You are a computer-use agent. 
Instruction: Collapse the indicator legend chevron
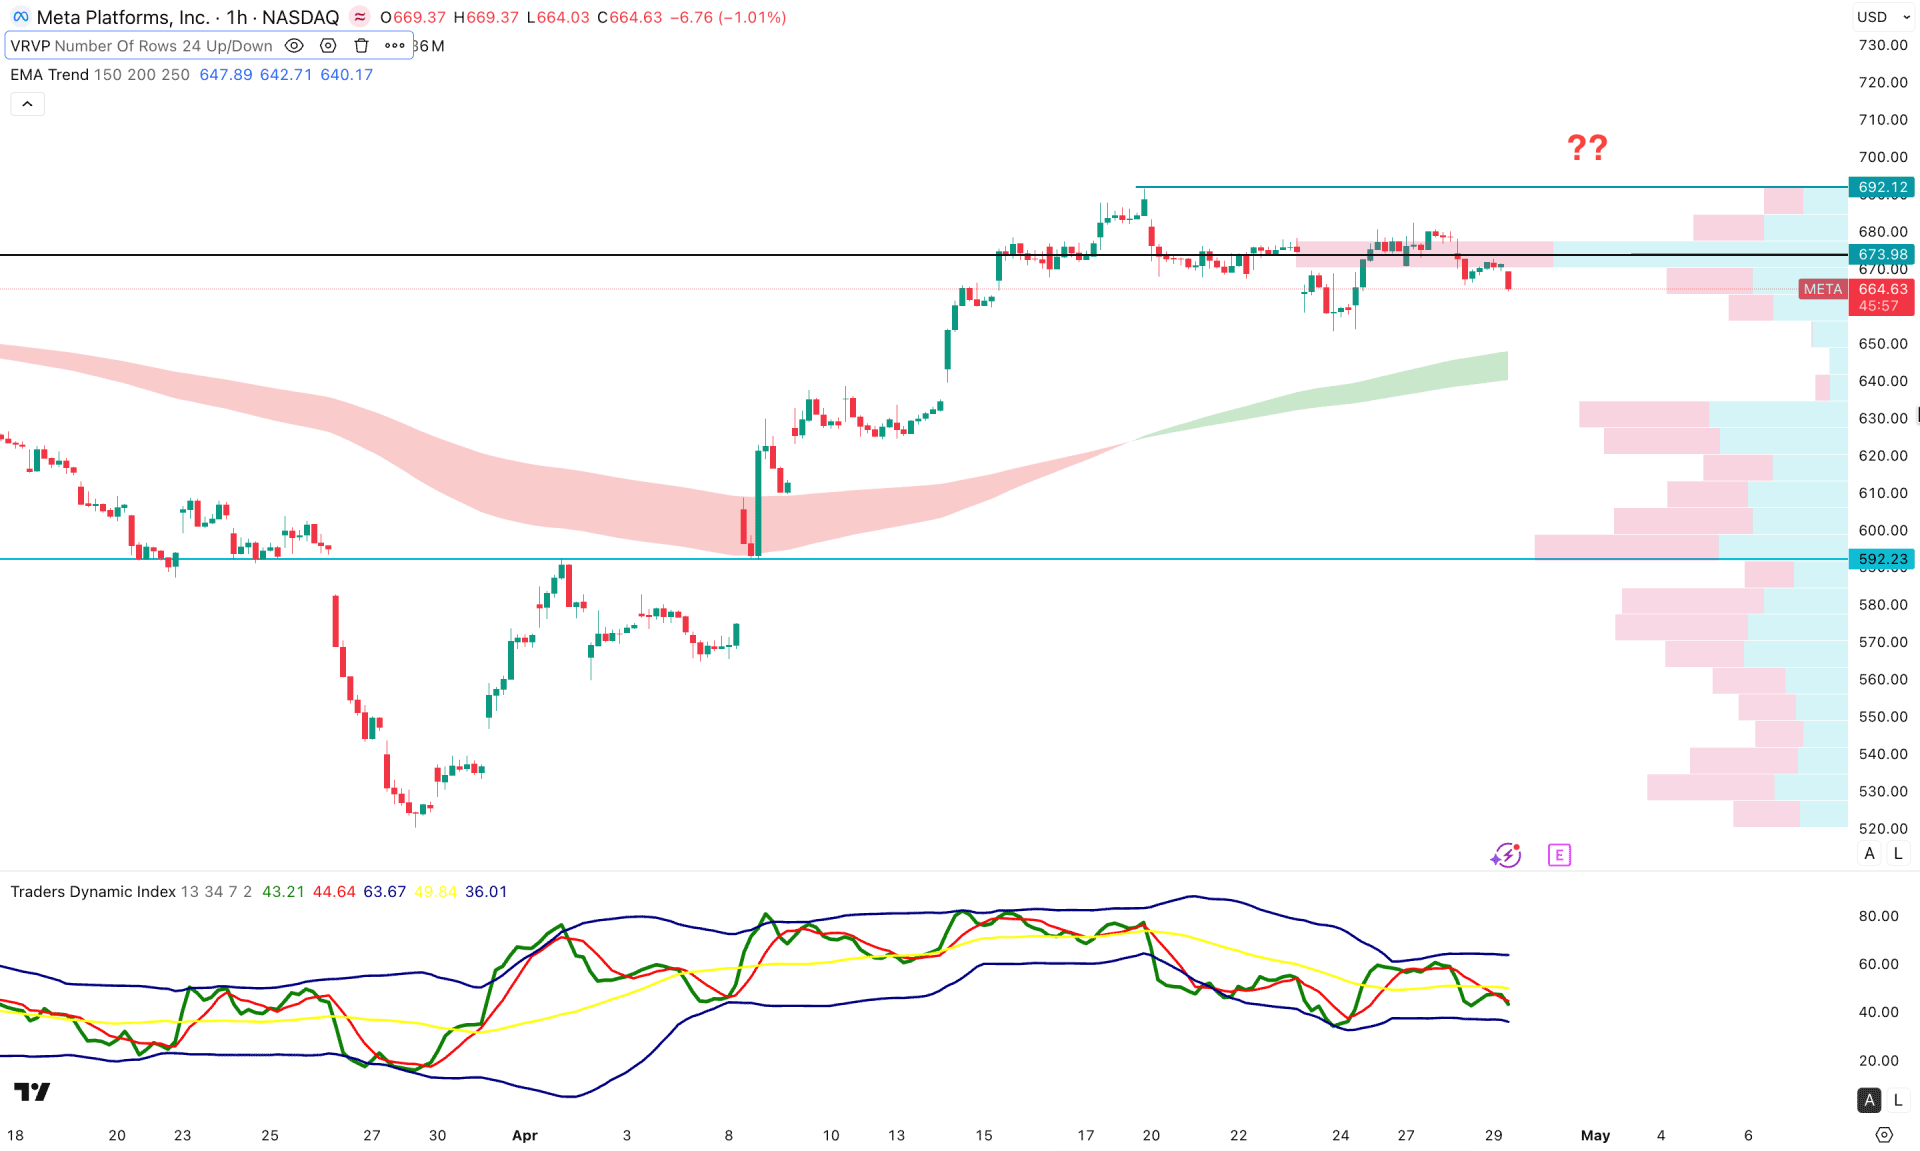[x=27, y=104]
